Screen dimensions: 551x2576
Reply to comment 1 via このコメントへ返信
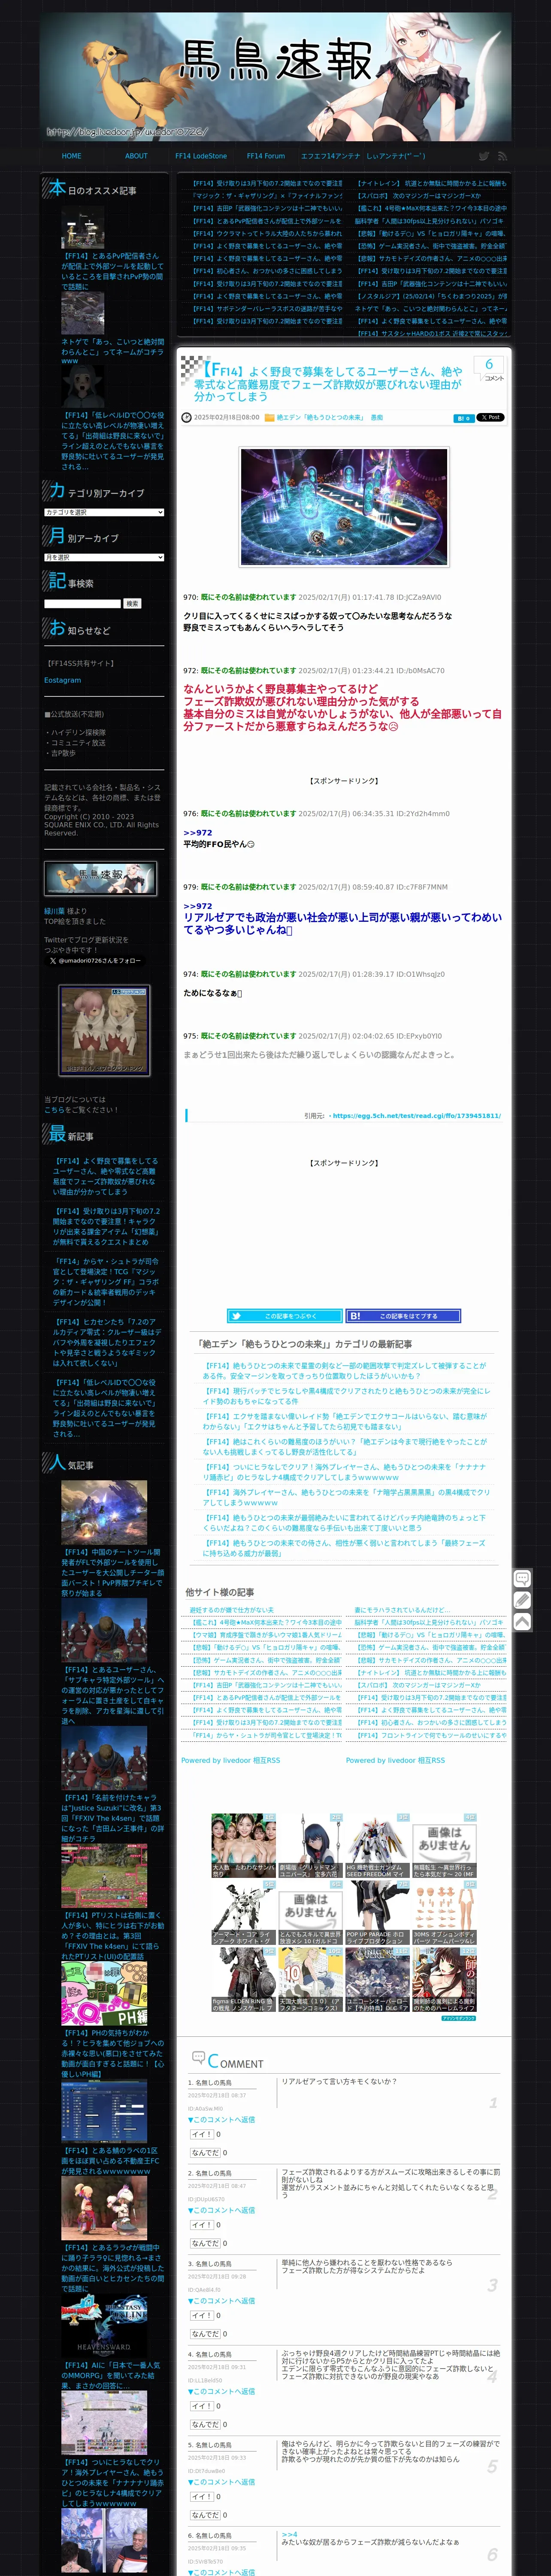pyautogui.click(x=221, y=2120)
